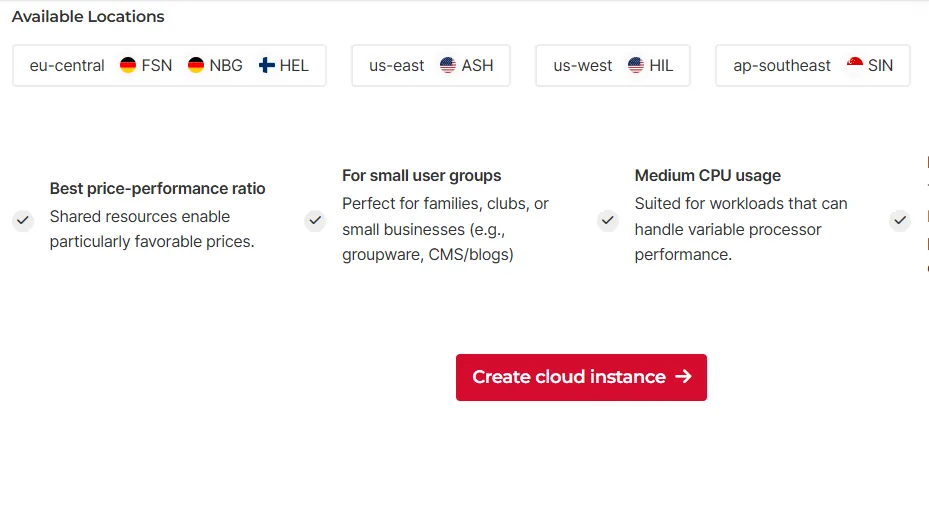
Task: Select the ap-southeast region label
Action: pos(782,66)
